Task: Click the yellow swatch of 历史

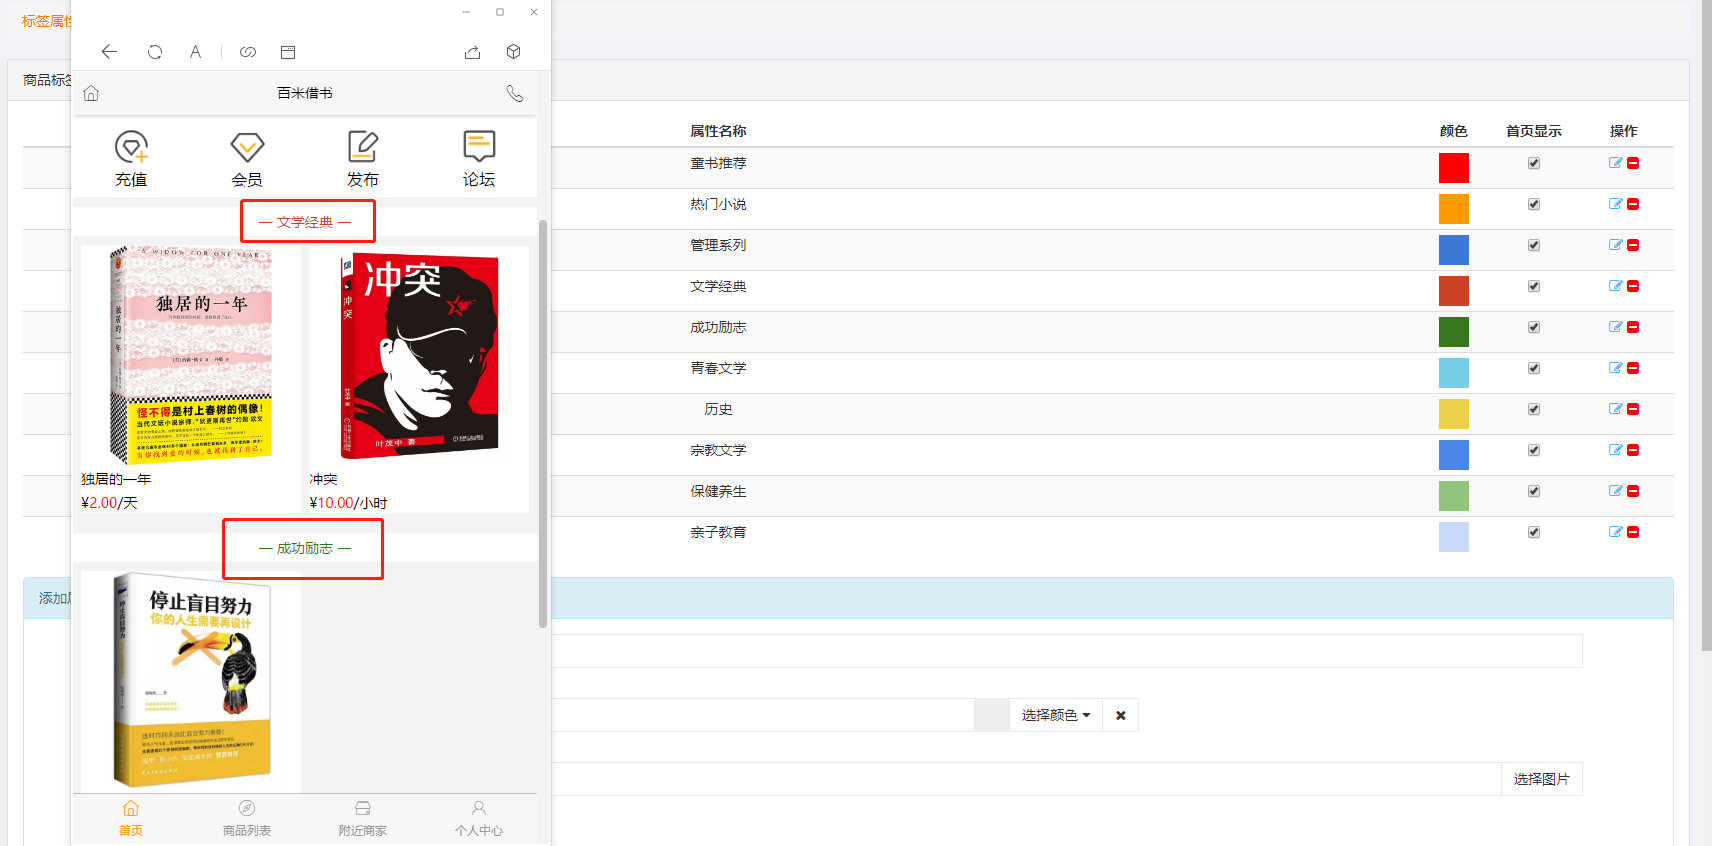Action: [1454, 414]
